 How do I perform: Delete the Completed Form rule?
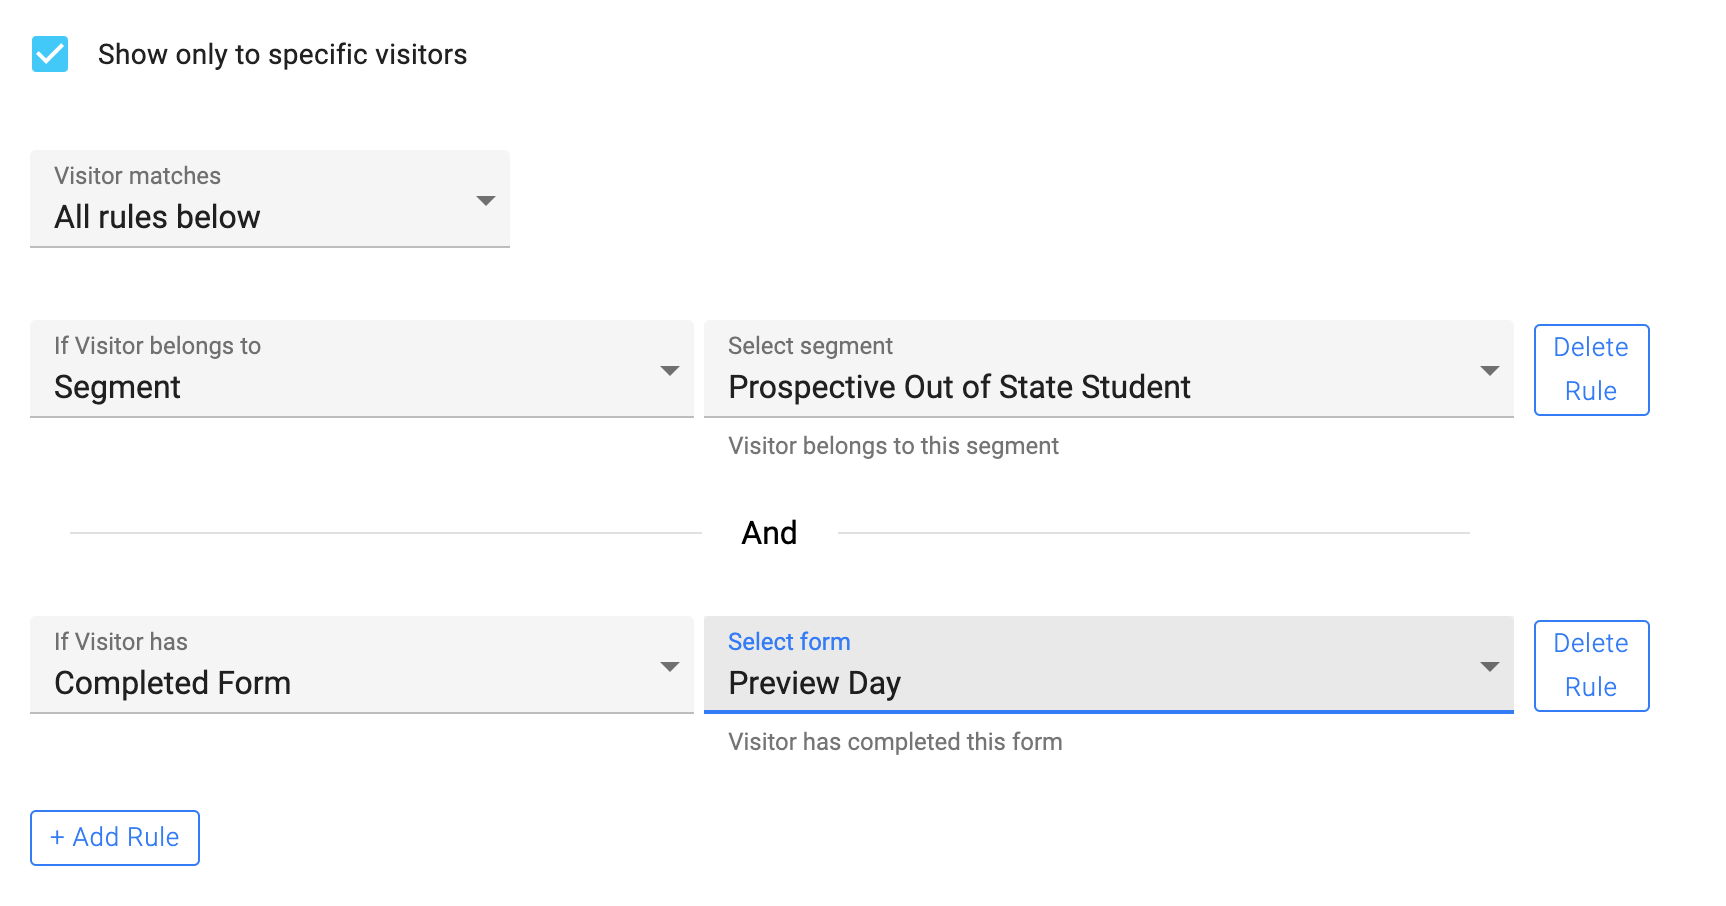(x=1590, y=665)
